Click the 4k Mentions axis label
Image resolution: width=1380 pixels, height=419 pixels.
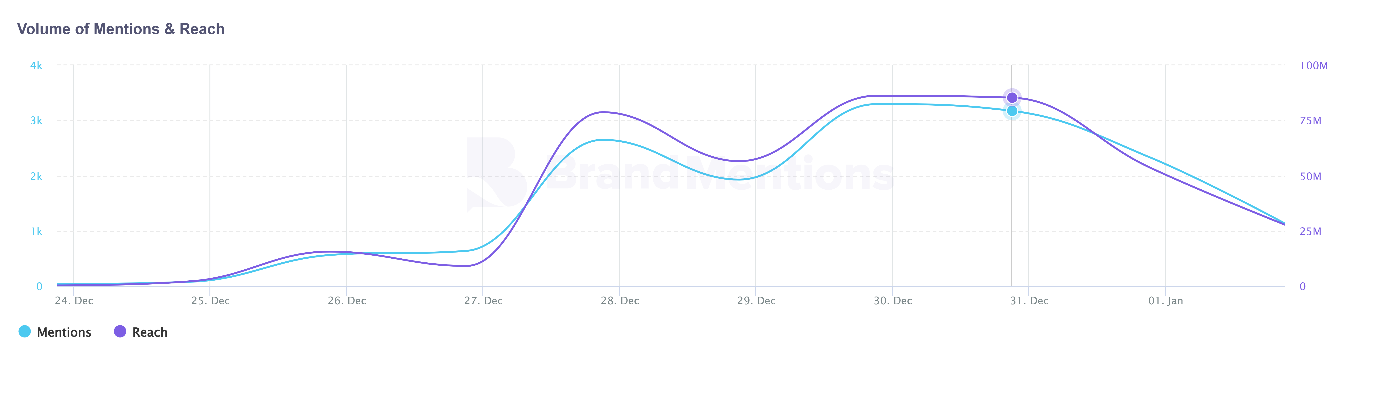pos(36,66)
